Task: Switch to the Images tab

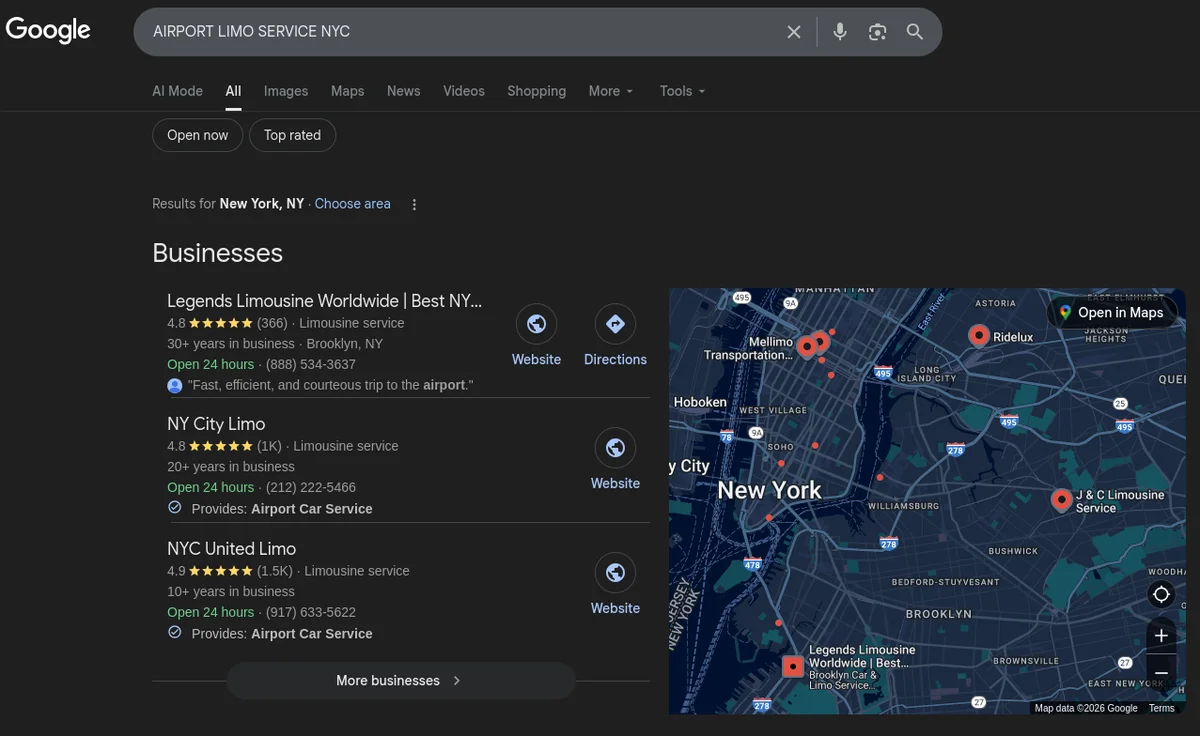Action: [286, 91]
